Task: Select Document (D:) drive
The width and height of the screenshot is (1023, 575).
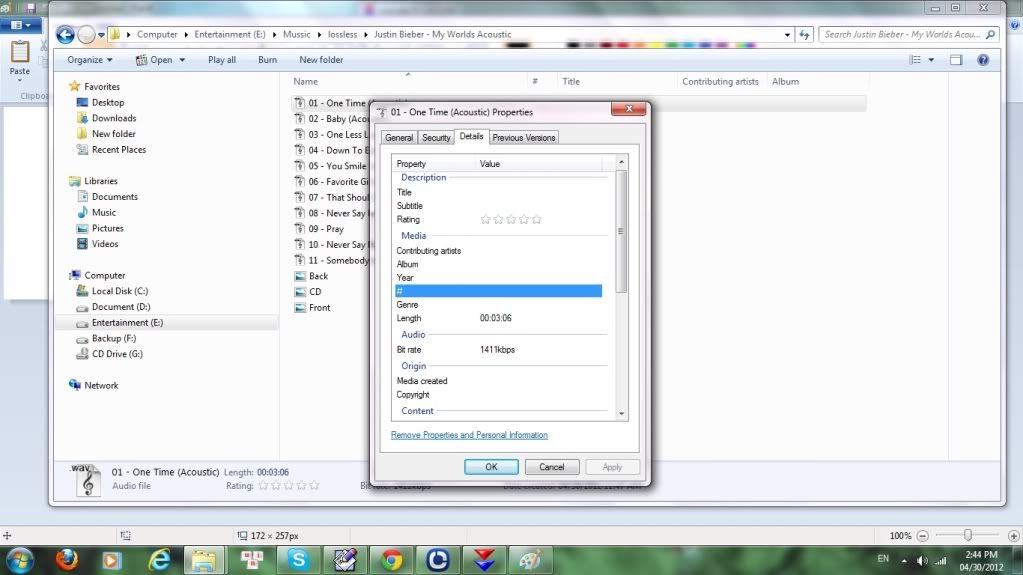Action: tap(121, 307)
